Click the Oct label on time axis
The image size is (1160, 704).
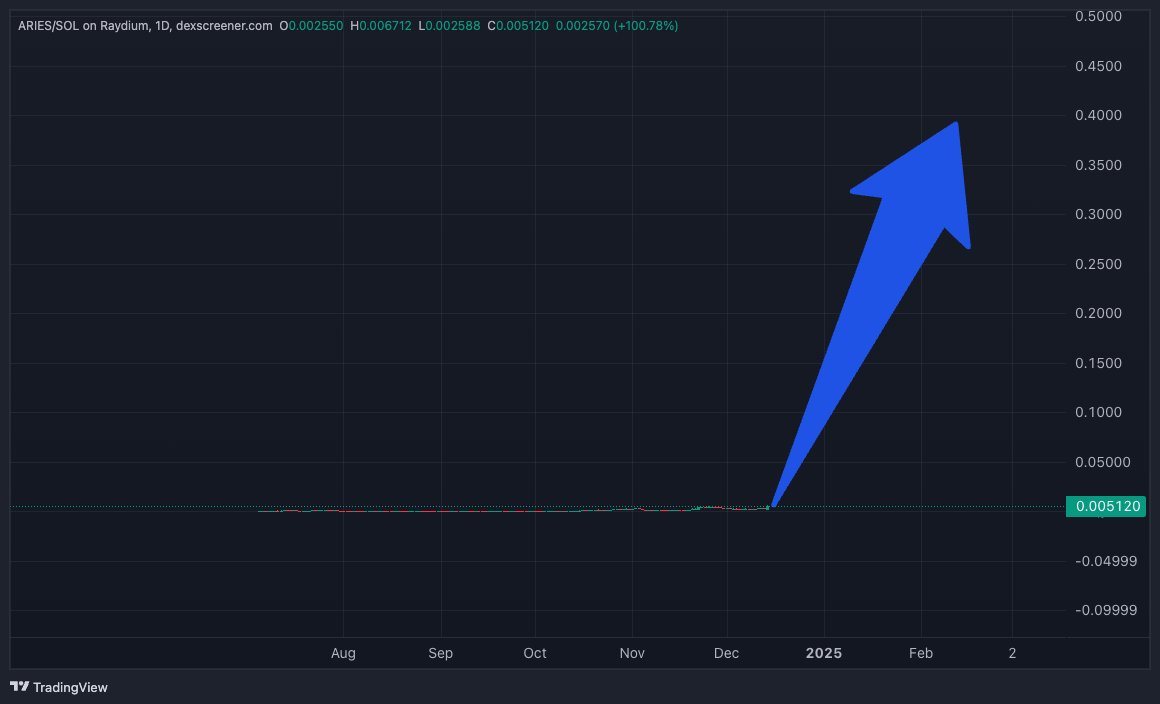pyautogui.click(x=535, y=653)
